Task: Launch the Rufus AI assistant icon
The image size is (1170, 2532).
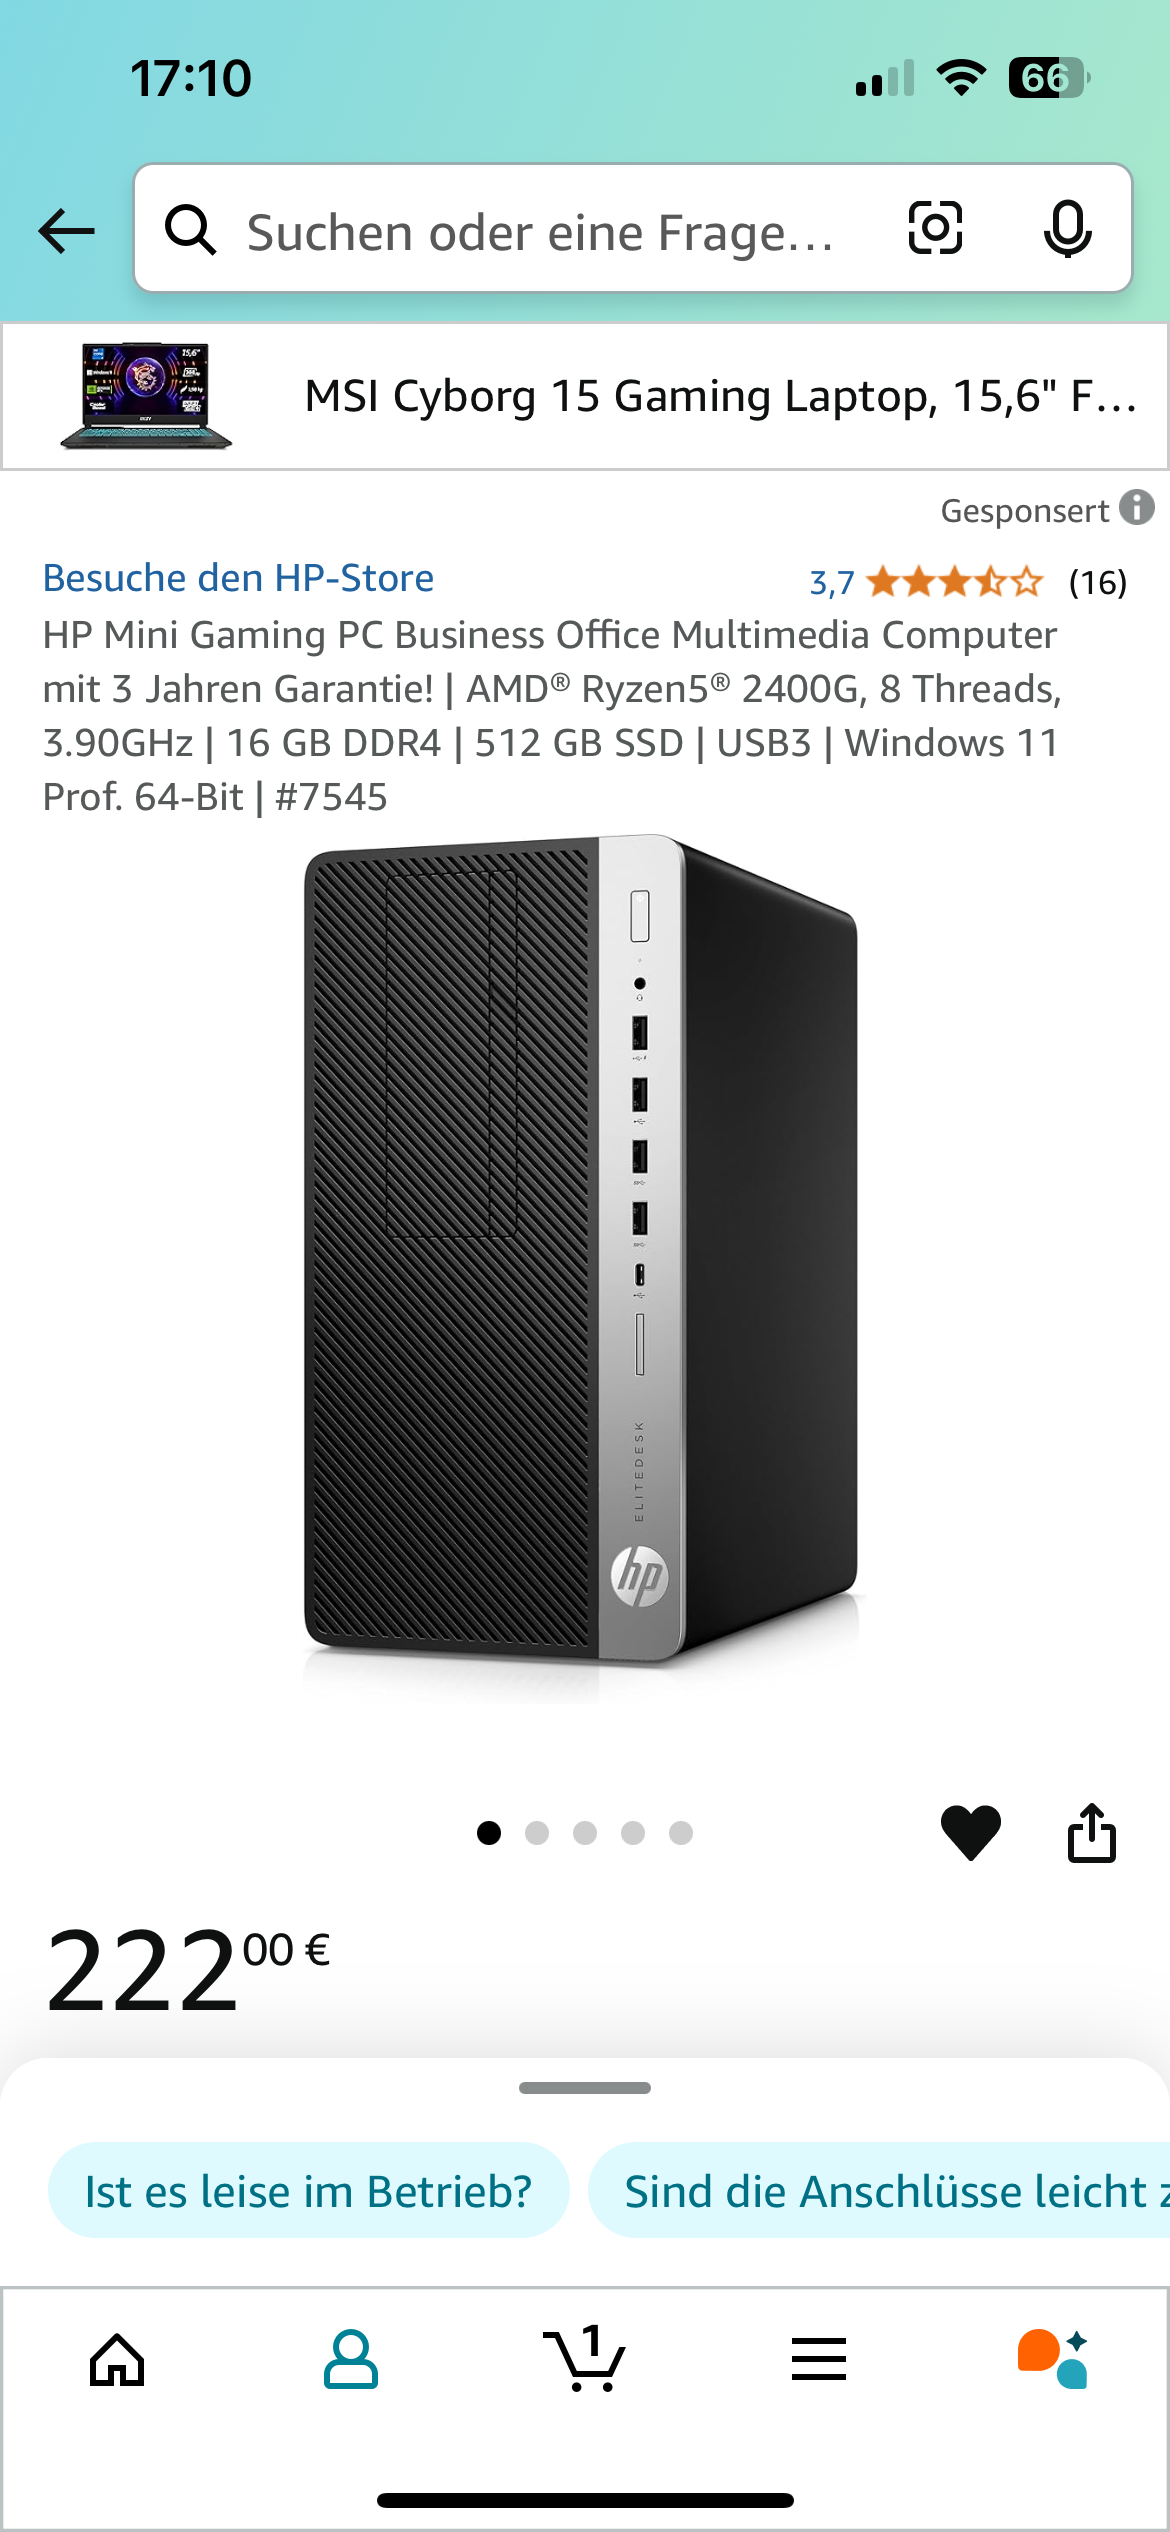Action: (1053, 2359)
